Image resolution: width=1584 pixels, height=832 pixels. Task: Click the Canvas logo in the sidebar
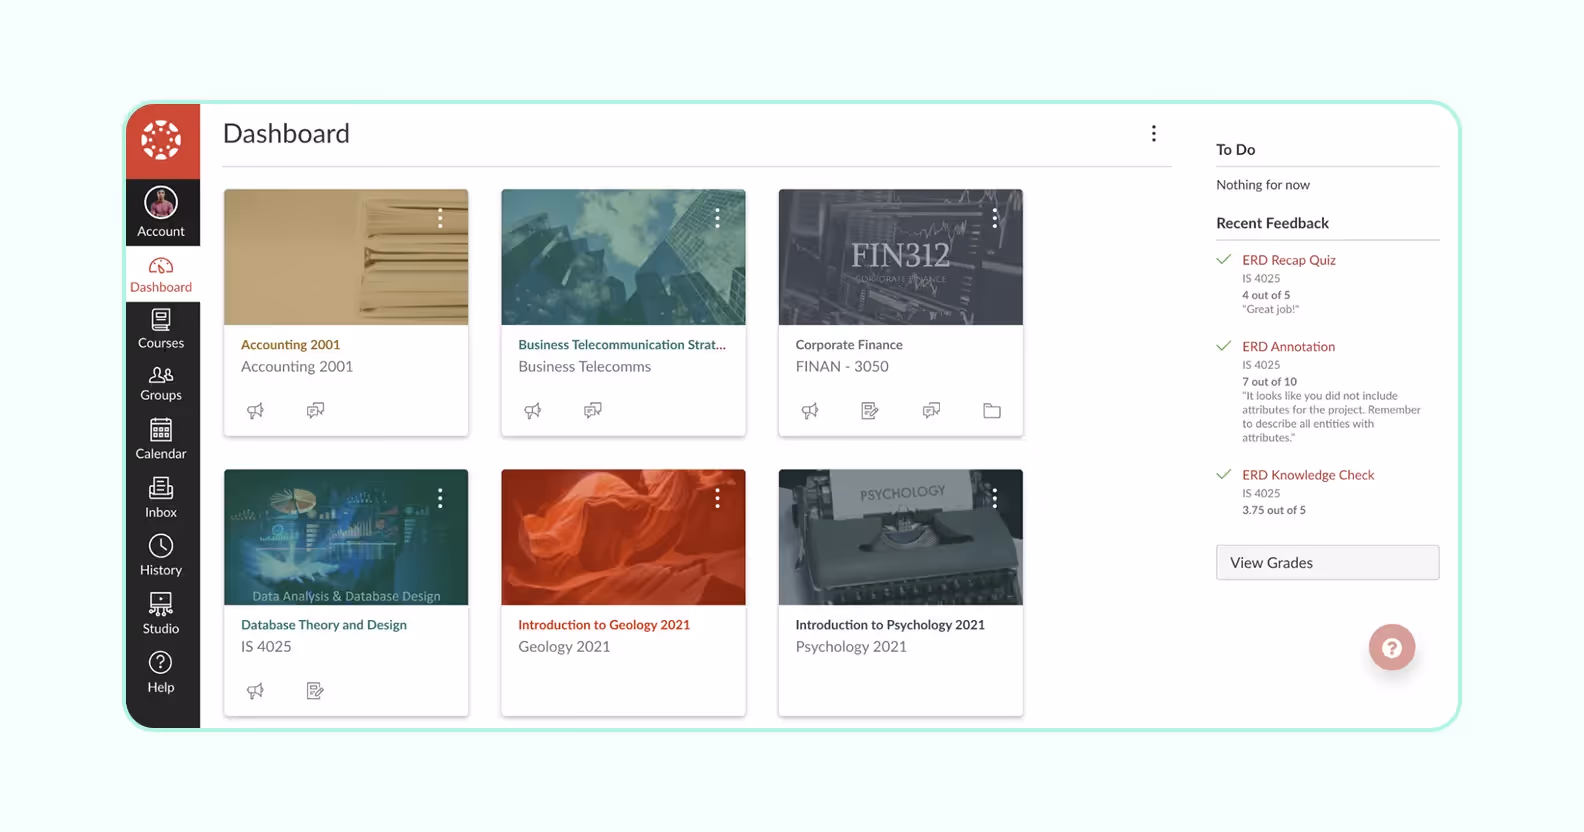[x=161, y=140]
